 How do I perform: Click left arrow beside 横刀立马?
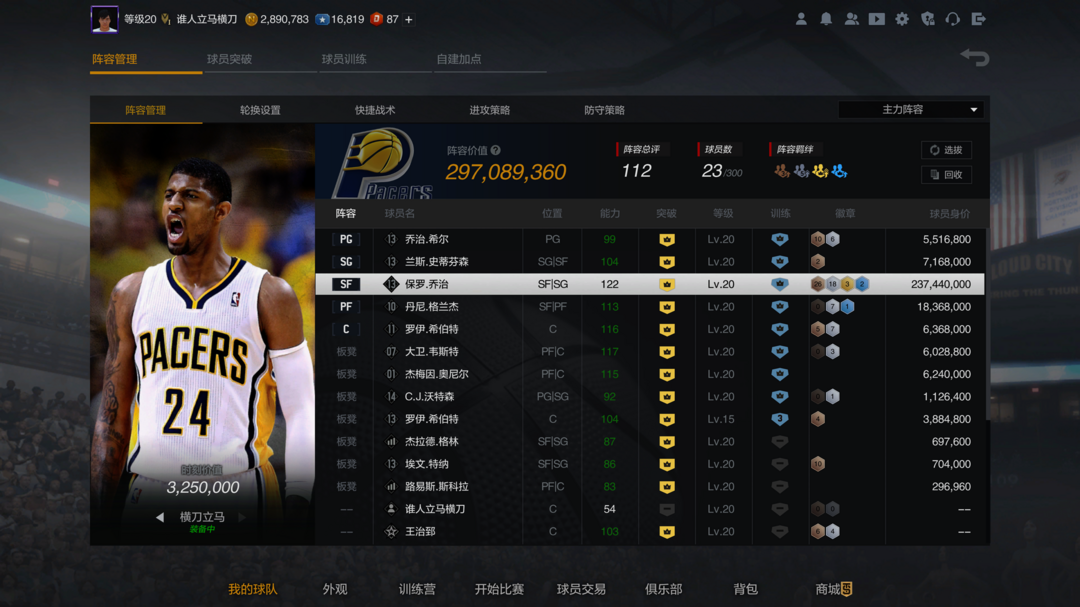tap(160, 517)
